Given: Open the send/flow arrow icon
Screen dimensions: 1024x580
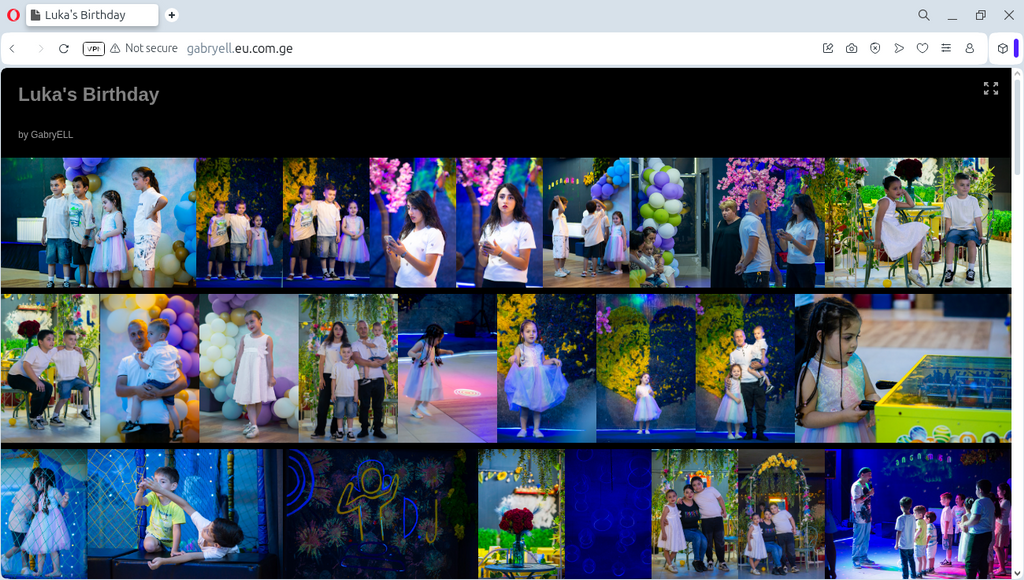Looking at the screenshot, I should coord(899,48).
